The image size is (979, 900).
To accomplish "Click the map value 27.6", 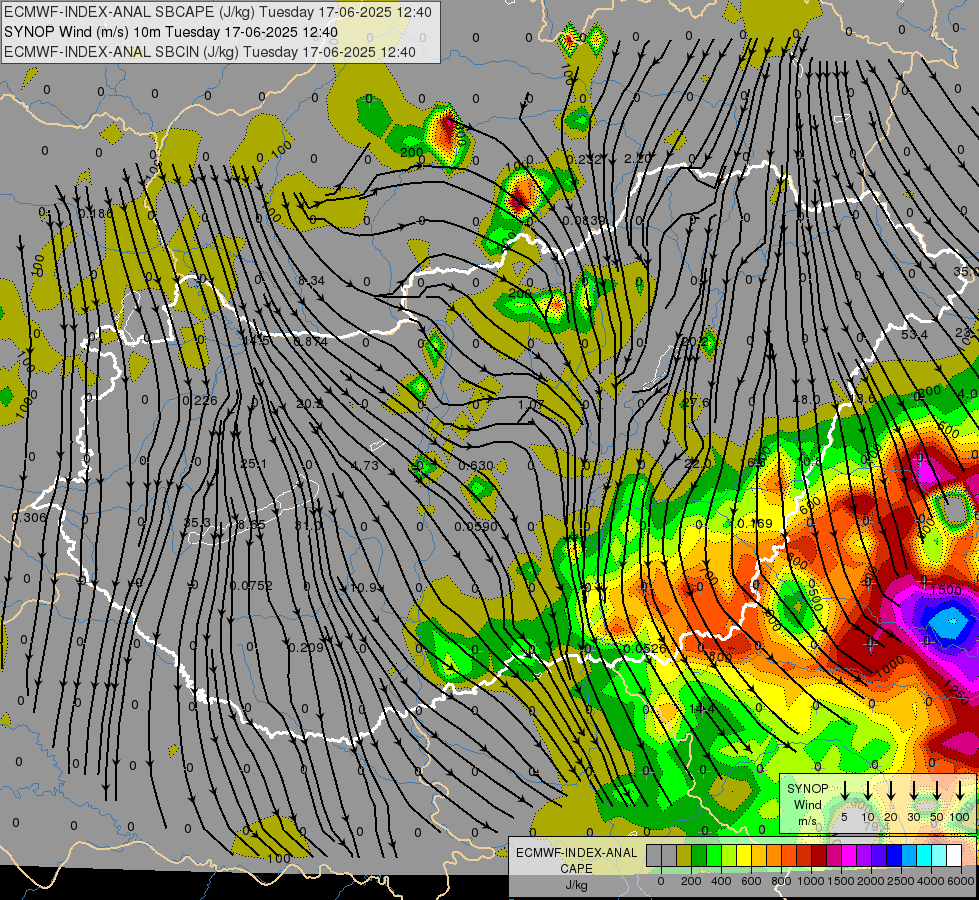I will click(x=696, y=402).
